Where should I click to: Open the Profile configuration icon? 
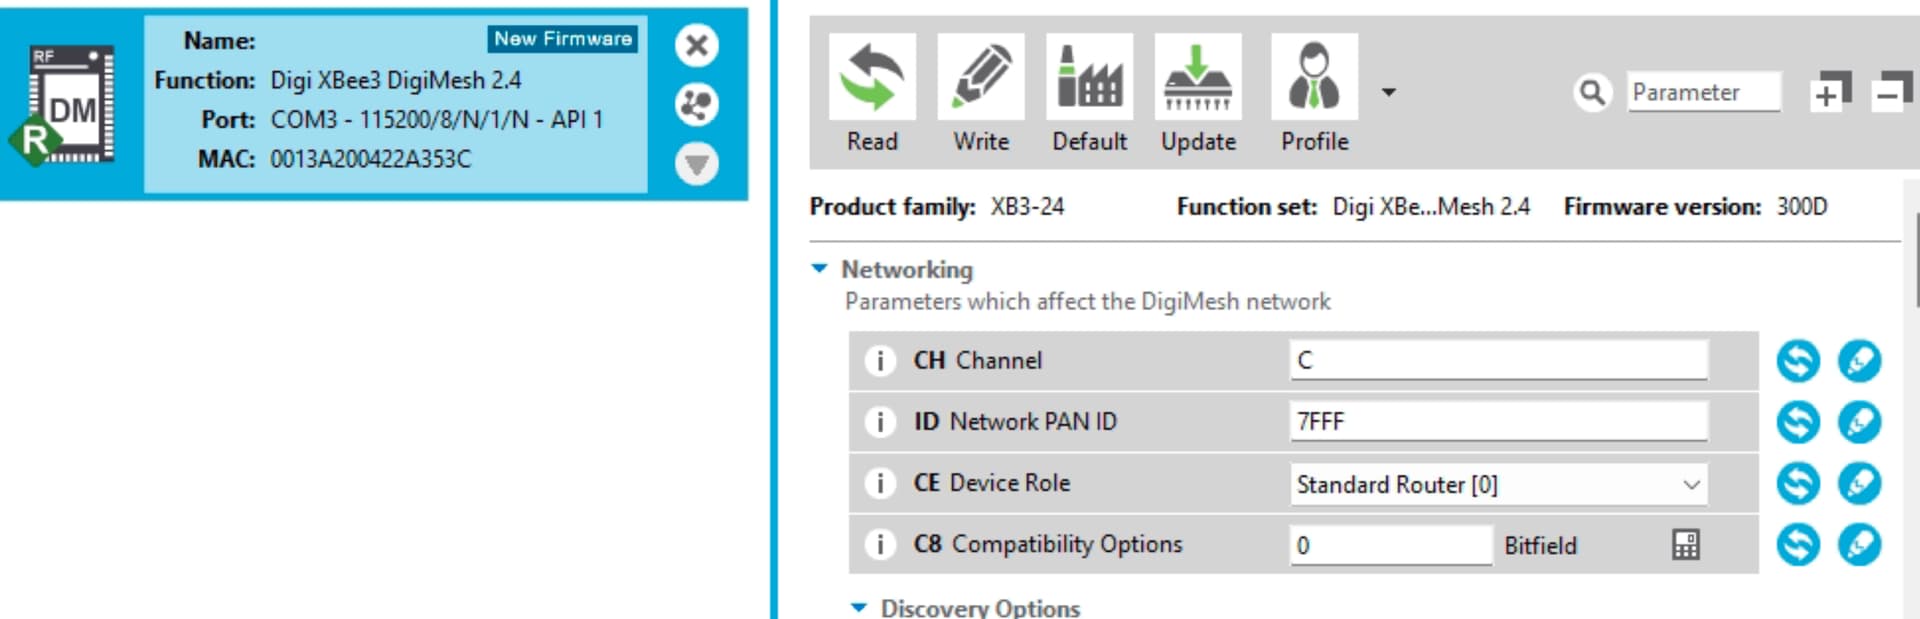coord(1314,77)
